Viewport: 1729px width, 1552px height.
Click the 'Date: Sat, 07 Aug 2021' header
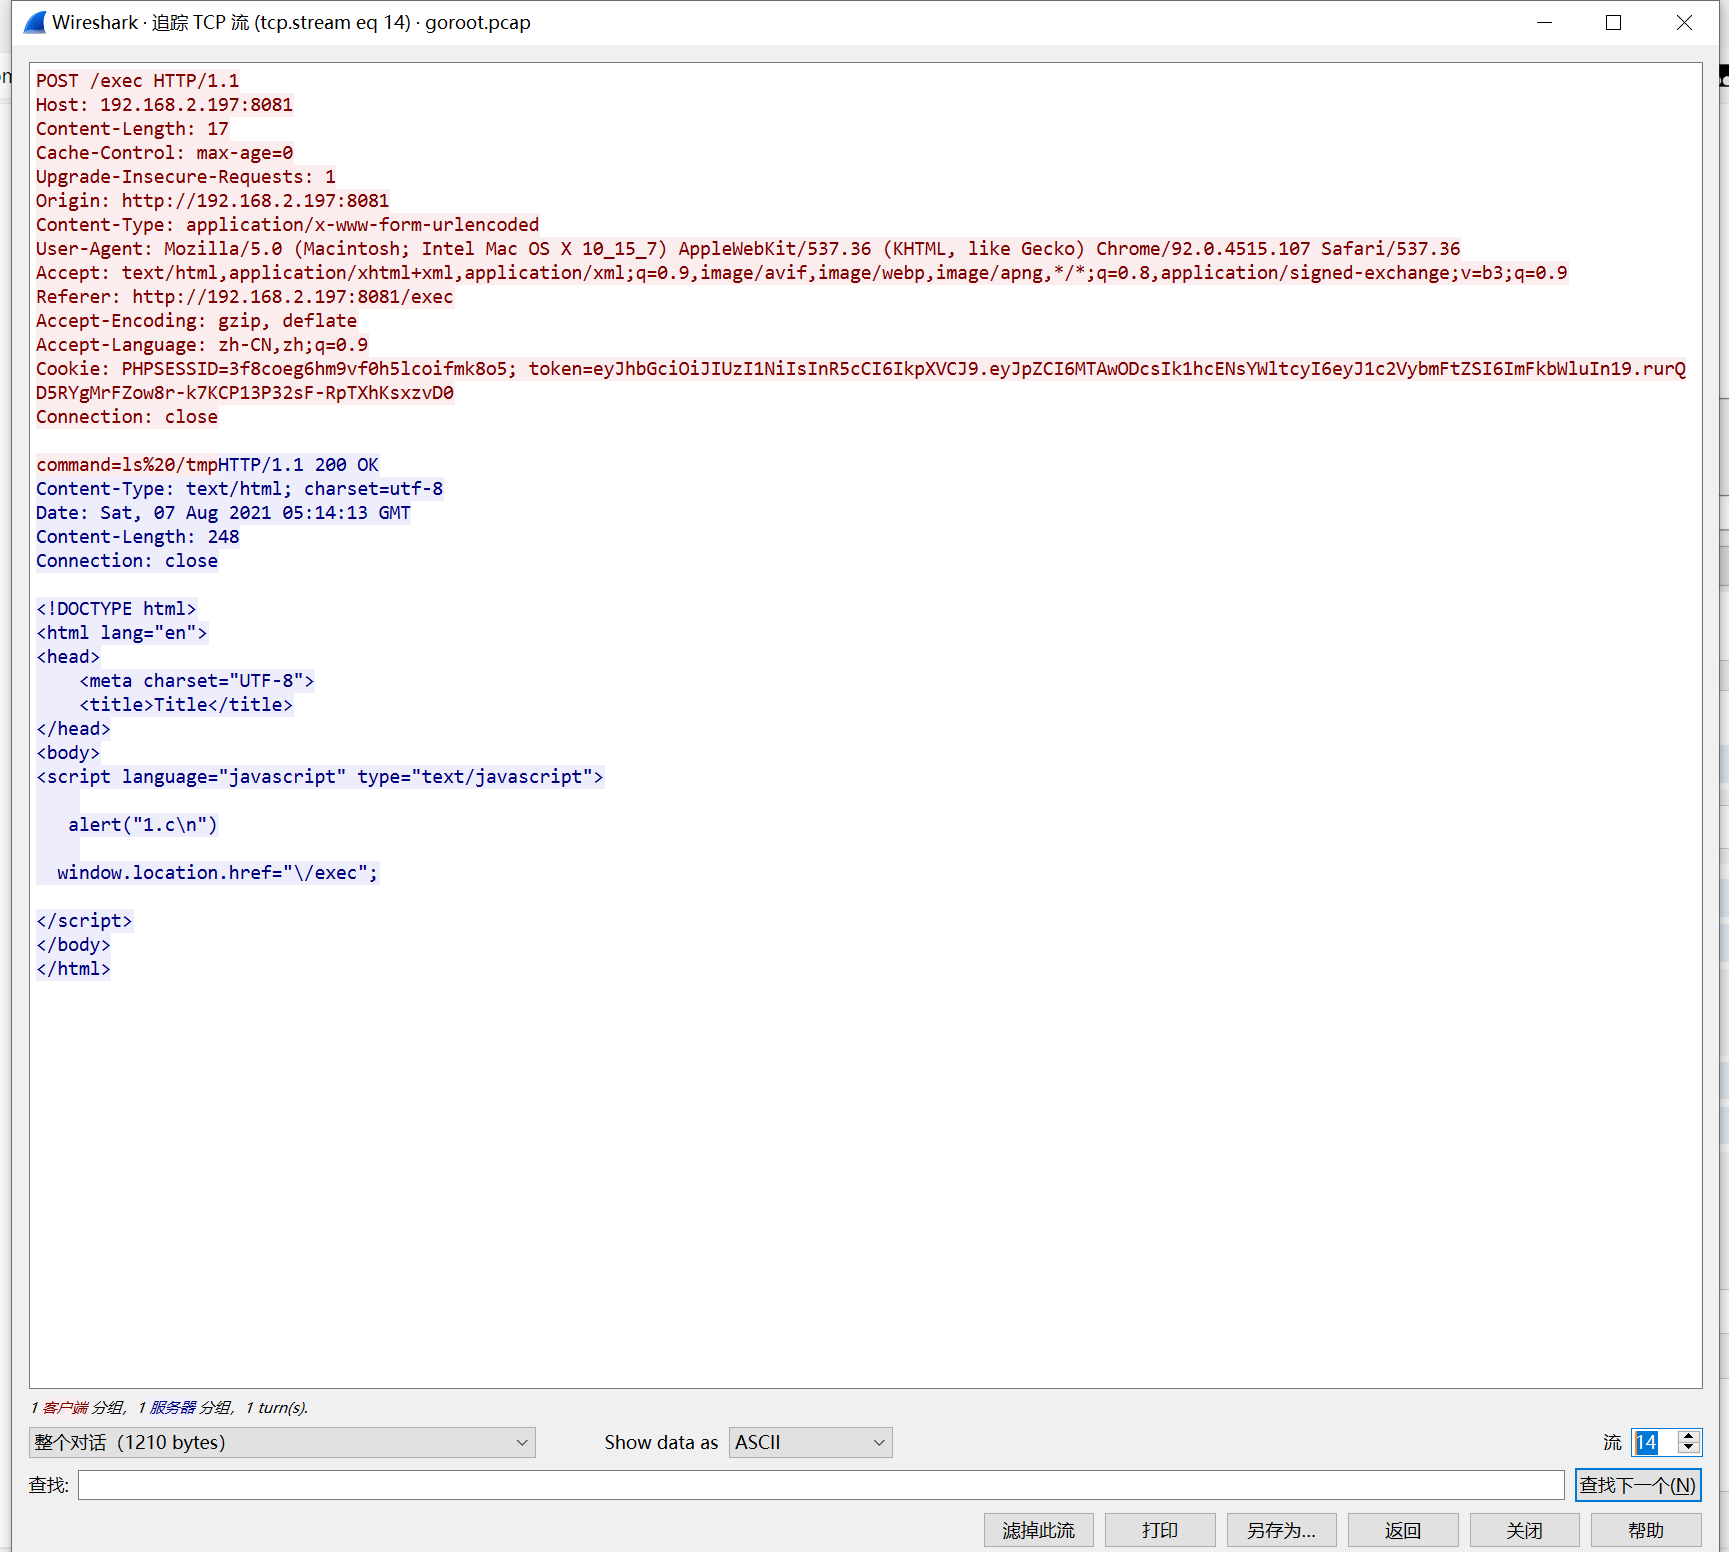pyautogui.click(x=223, y=513)
